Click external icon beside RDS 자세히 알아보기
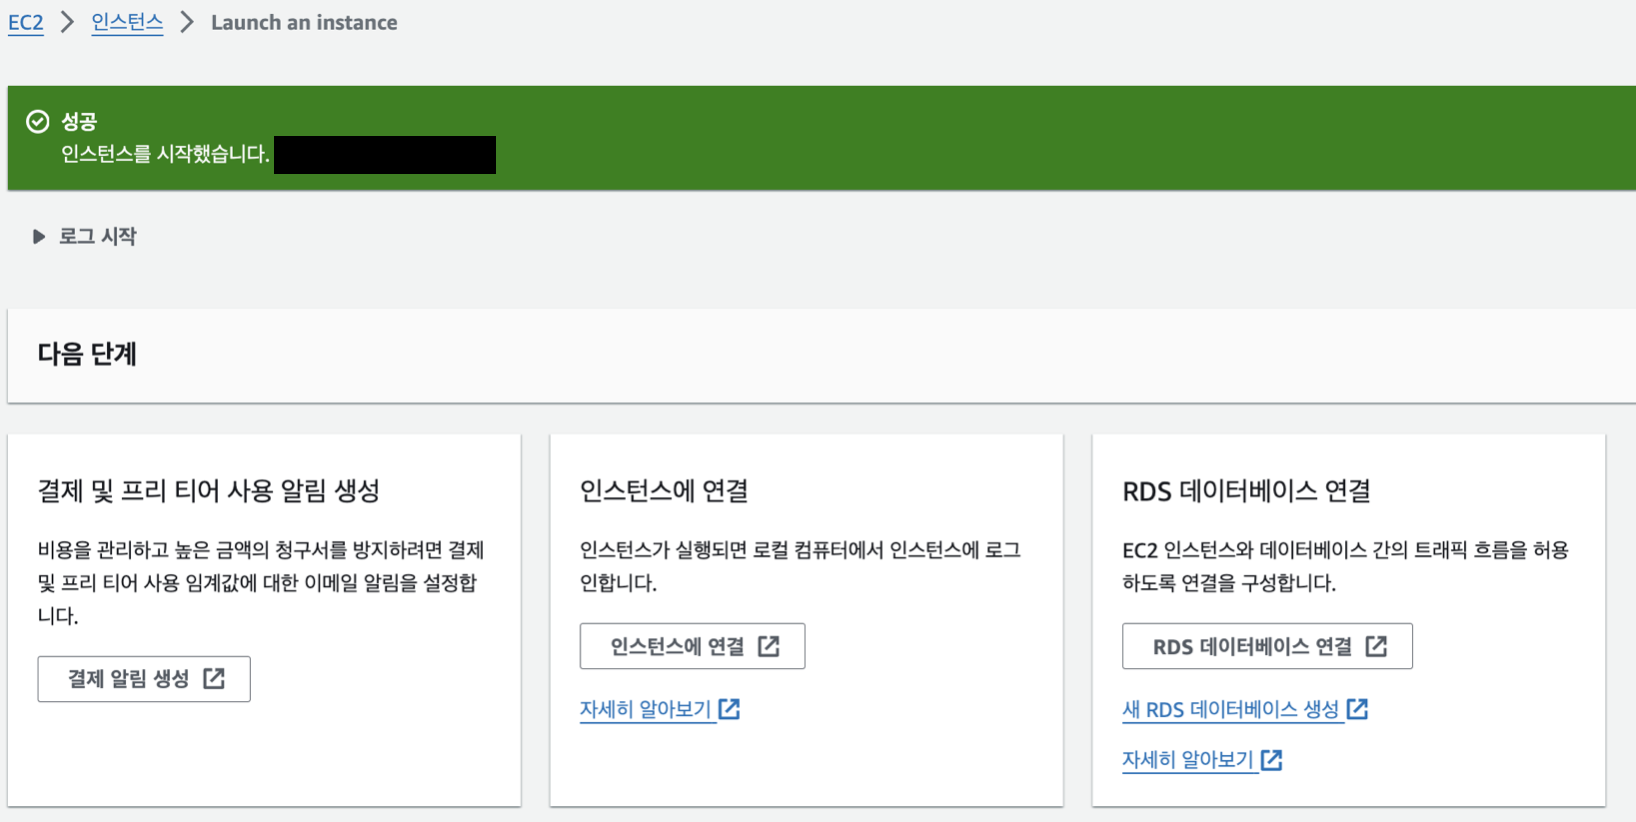The image size is (1636, 822). [1271, 760]
